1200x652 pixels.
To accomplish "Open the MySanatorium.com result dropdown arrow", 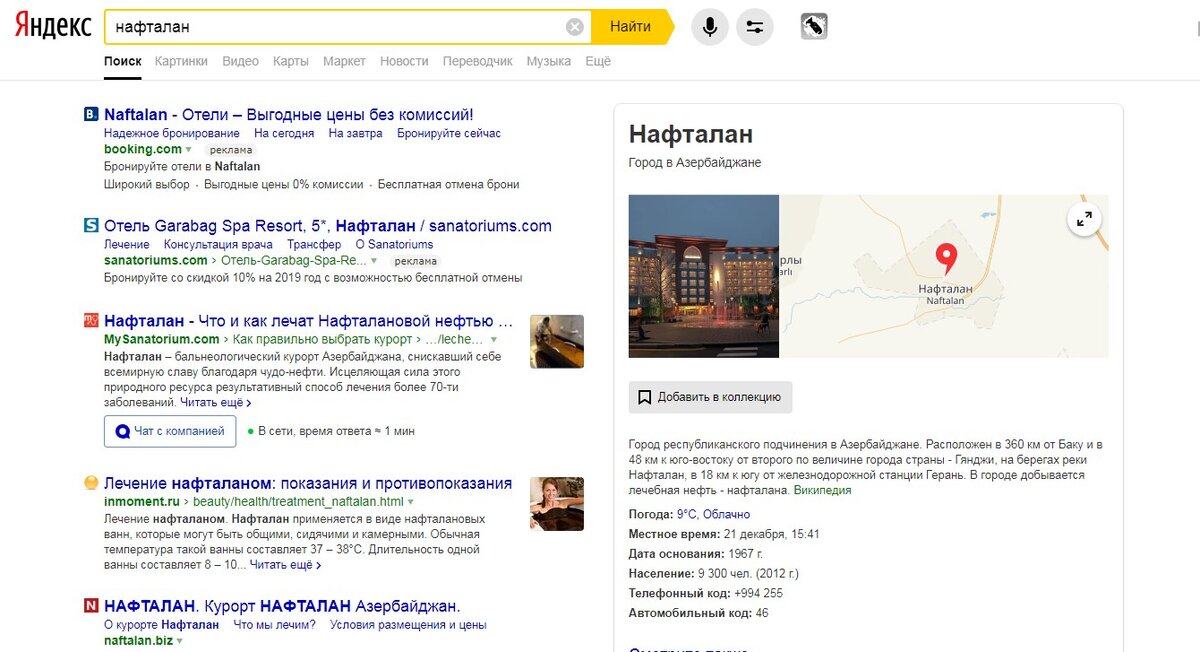I will [x=493, y=340].
